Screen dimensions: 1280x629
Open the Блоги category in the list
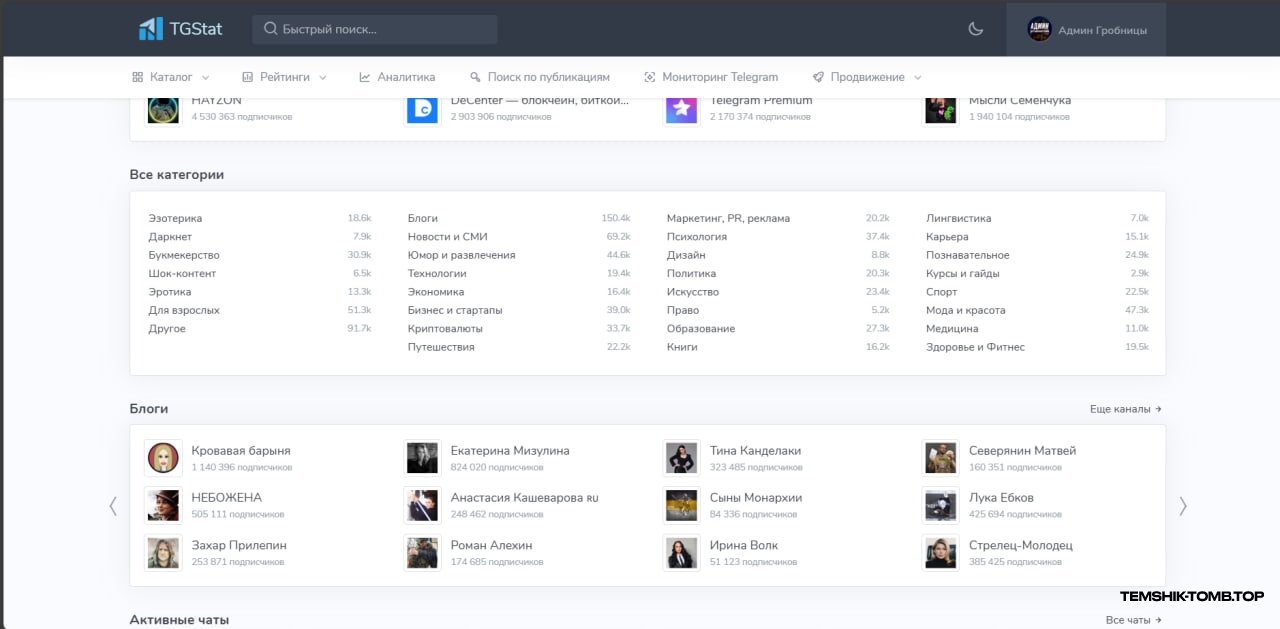423,218
